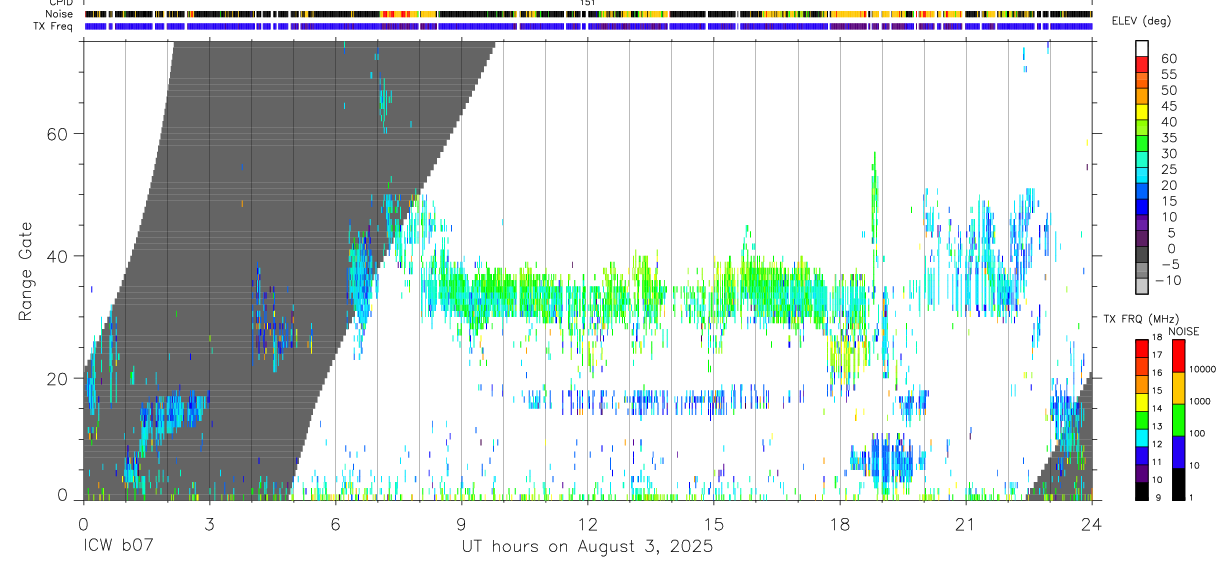Click the 50 label on ELEV colorbar

(x=1169, y=90)
